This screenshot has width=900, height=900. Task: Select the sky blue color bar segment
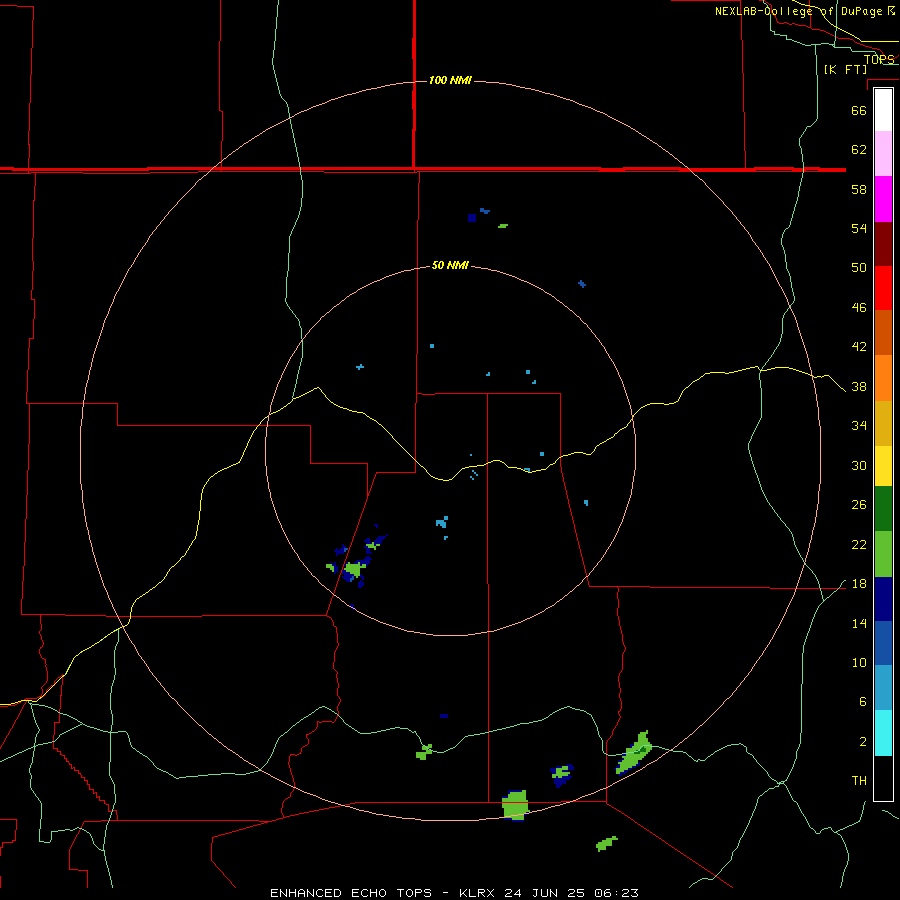point(883,688)
